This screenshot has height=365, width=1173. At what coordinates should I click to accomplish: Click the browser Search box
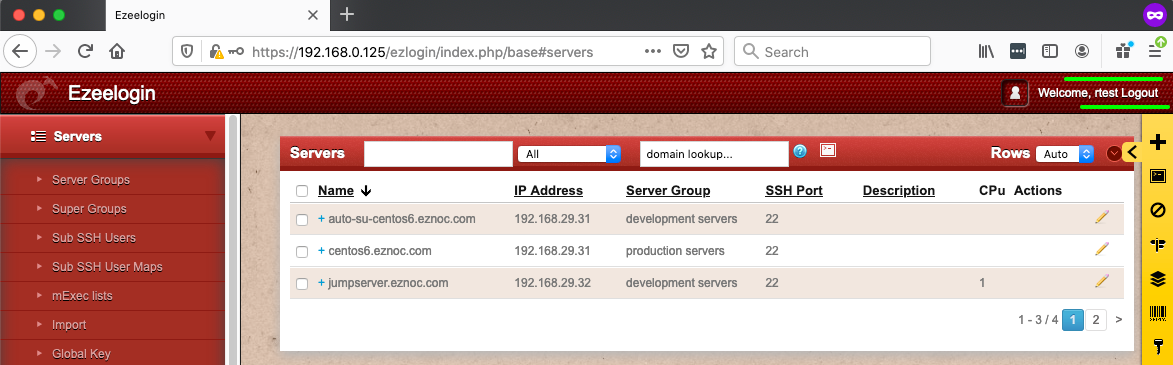tap(832, 52)
